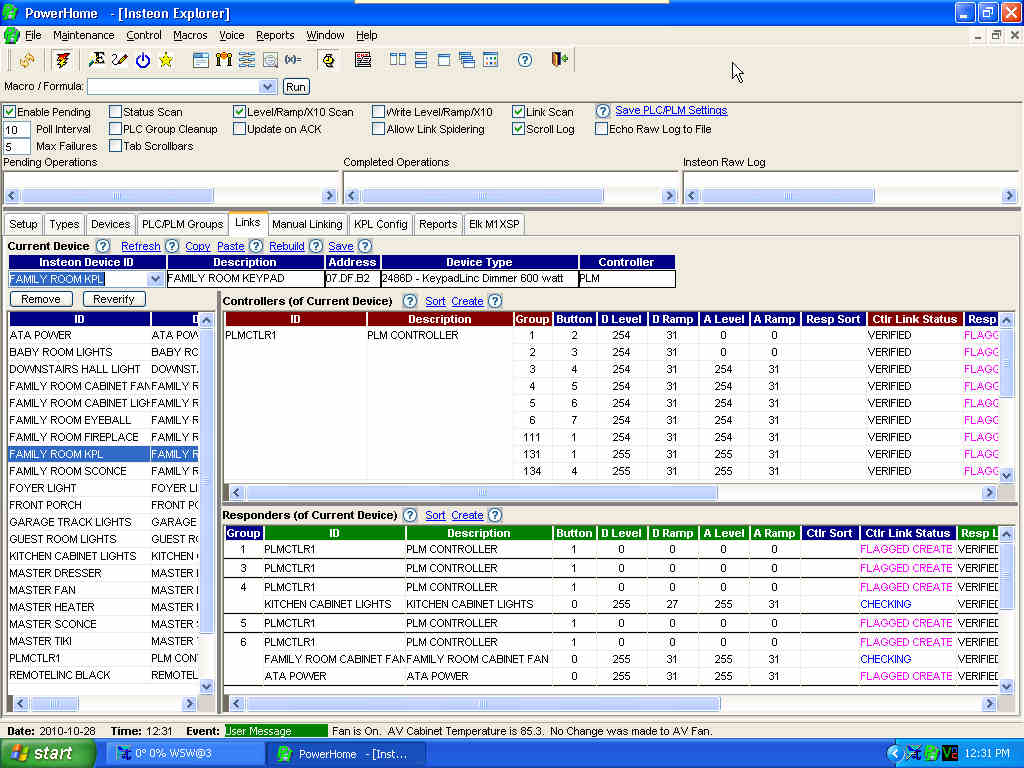Screen dimensions: 1024x768
Task: Switch to the Devices tab
Action: tap(110, 224)
